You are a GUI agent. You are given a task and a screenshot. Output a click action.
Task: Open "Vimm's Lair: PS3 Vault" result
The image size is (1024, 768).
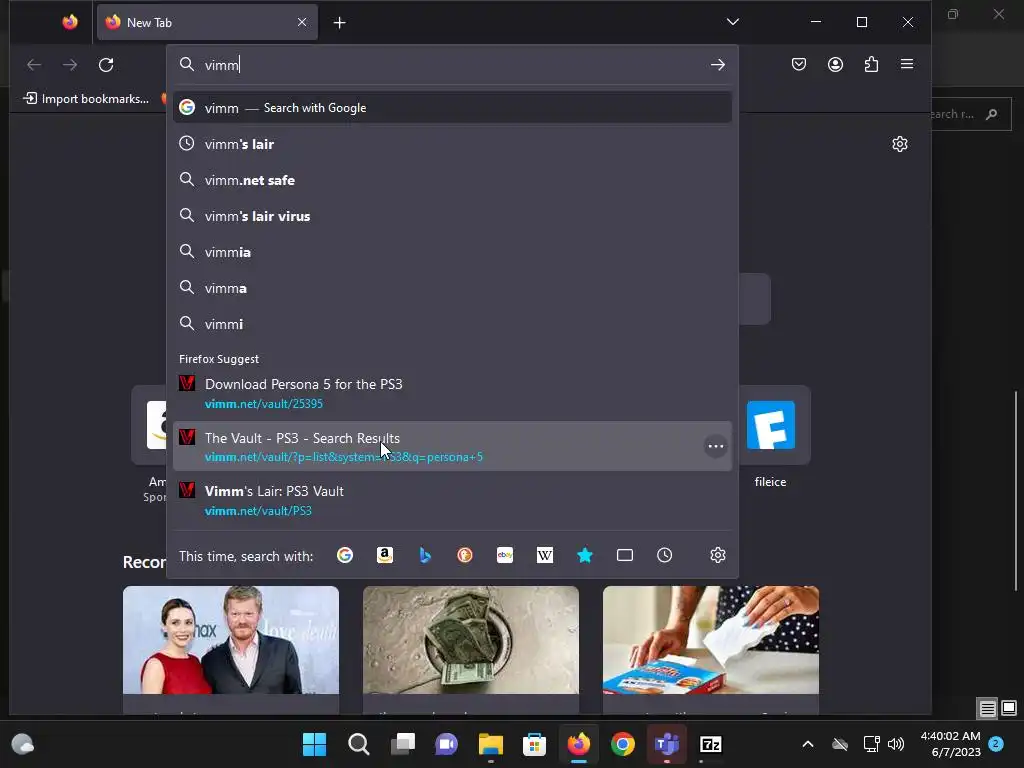click(x=452, y=500)
